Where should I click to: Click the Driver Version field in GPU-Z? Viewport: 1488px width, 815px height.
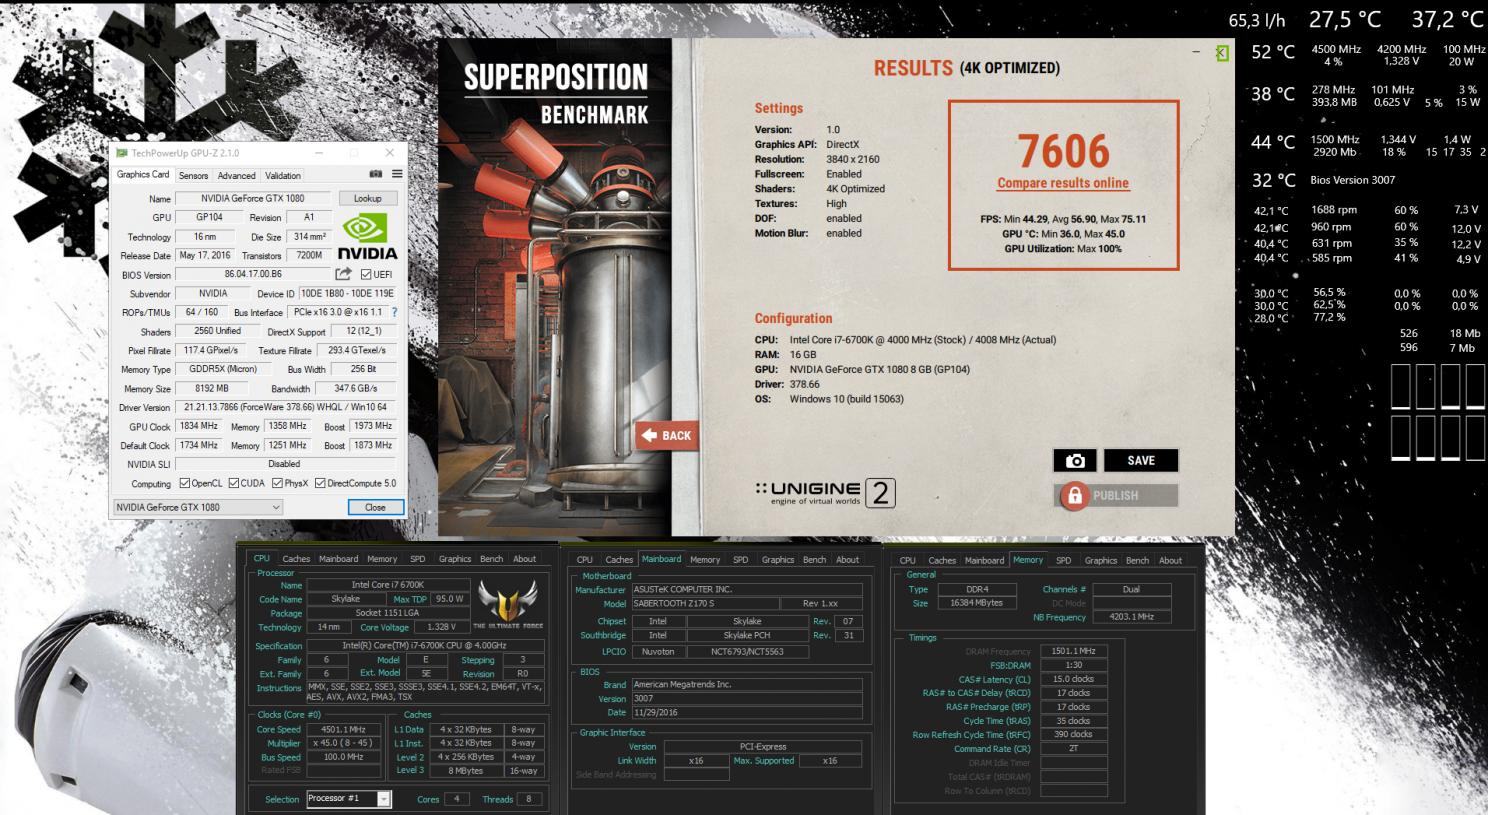click(286, 407)
